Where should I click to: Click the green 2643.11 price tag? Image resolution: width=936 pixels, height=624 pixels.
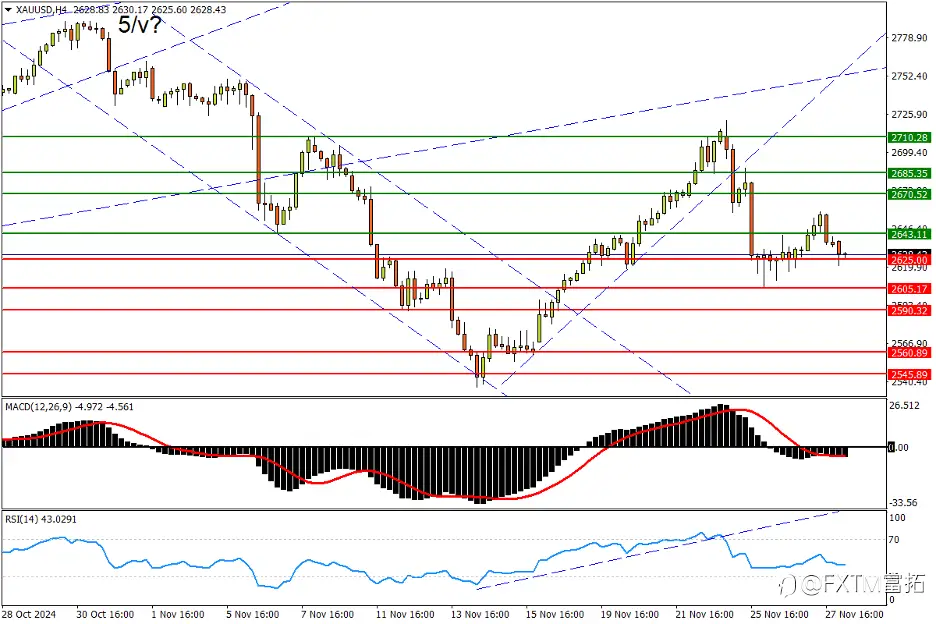(909, 234)
